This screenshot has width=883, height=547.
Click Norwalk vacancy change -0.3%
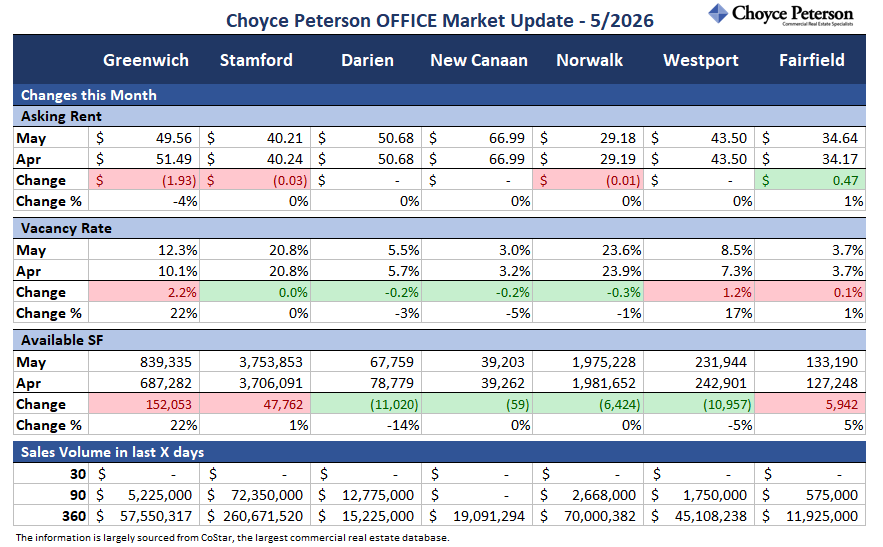click(623, 293)
